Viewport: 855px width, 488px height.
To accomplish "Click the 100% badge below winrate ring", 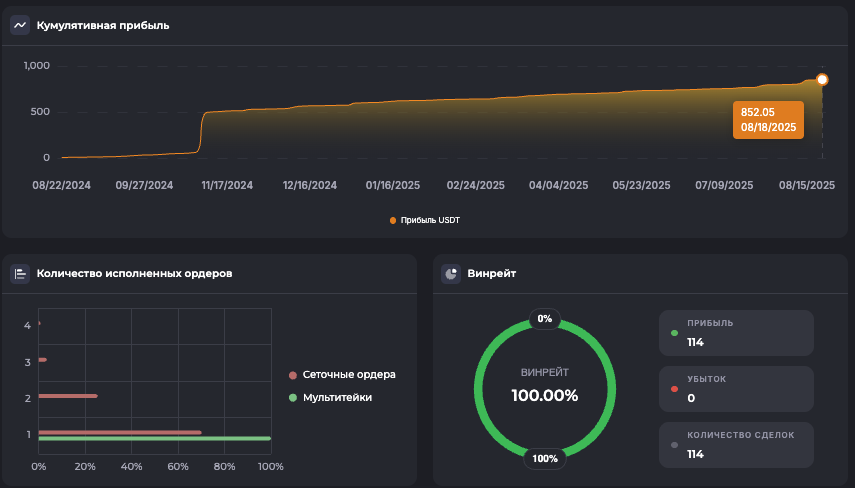I will tap(545, 459).
